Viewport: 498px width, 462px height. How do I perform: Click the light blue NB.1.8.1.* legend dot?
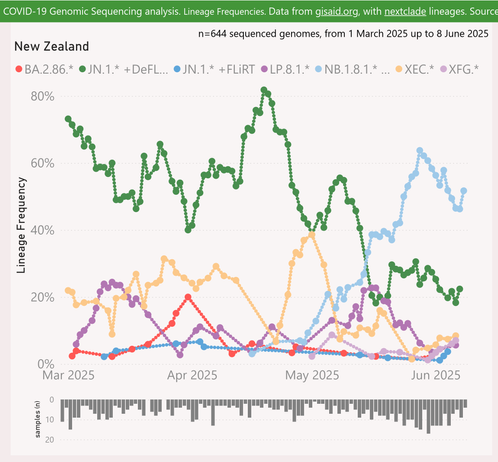coord(319,69)
